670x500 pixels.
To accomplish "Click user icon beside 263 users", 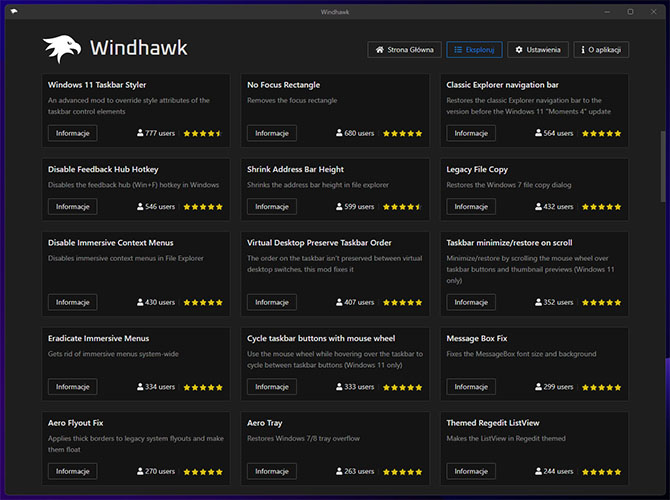I will [339, 471].
